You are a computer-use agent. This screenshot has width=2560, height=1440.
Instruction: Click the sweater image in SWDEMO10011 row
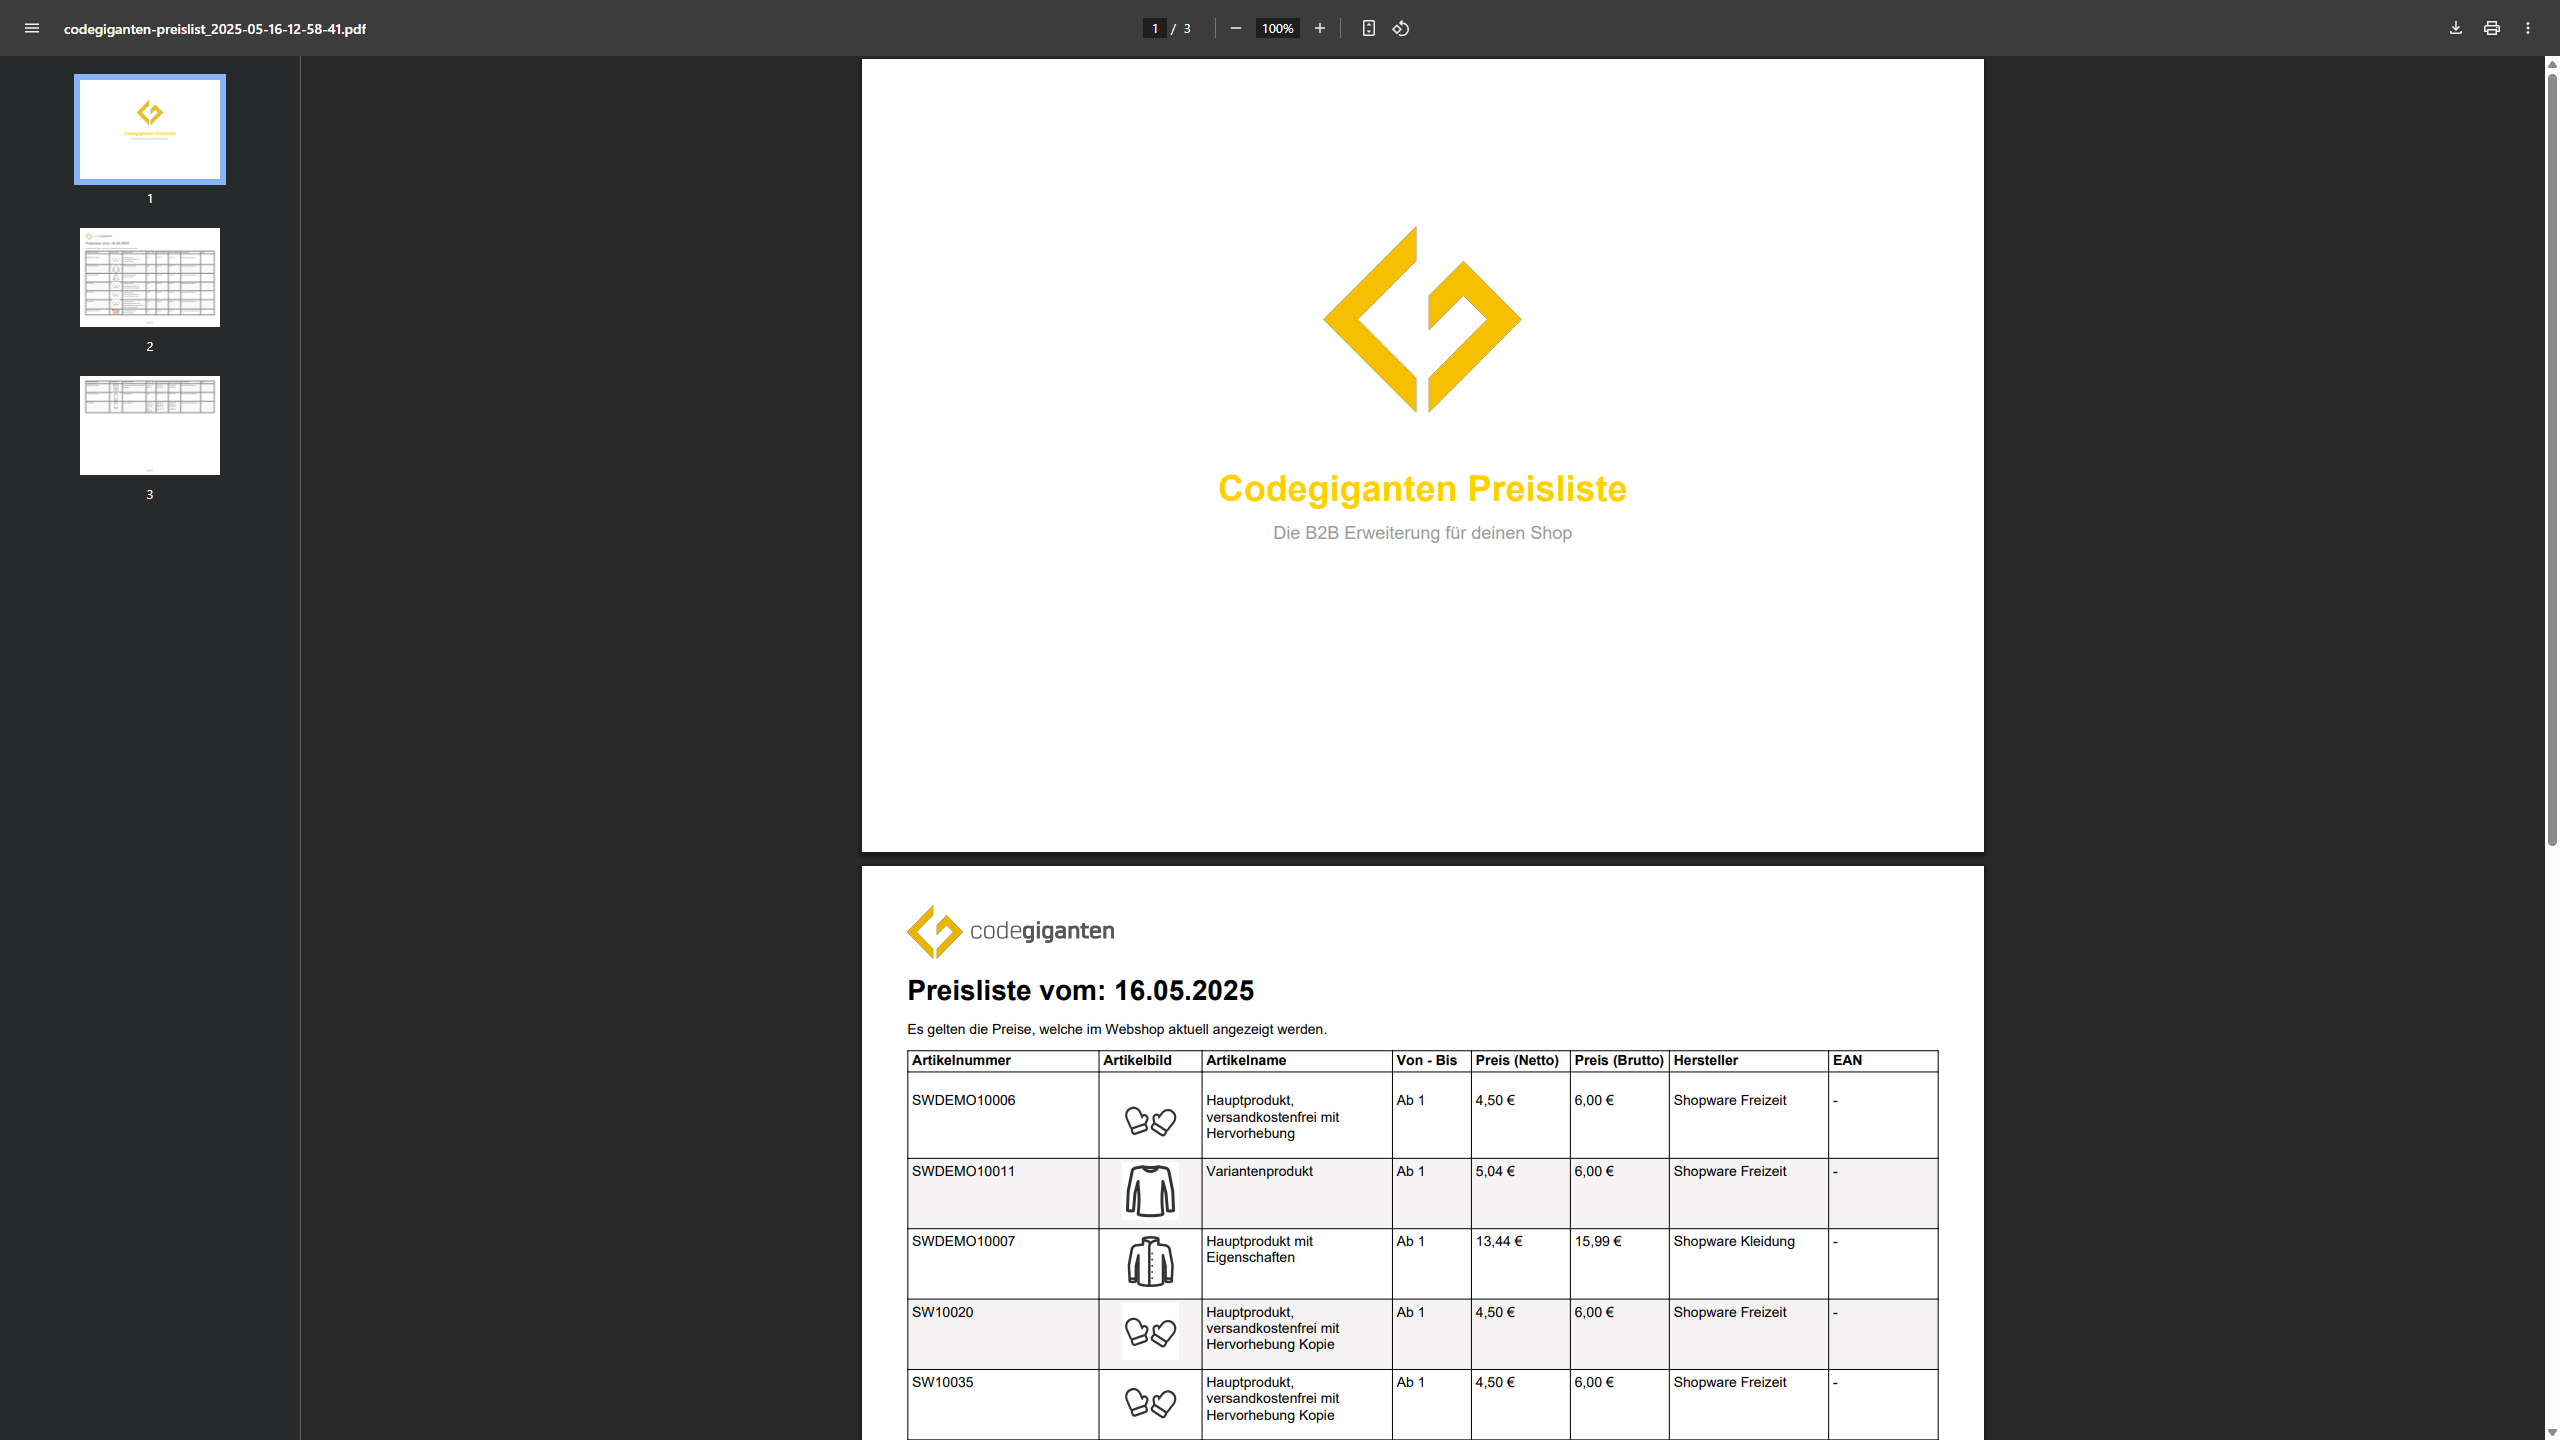[1150, 1191]
